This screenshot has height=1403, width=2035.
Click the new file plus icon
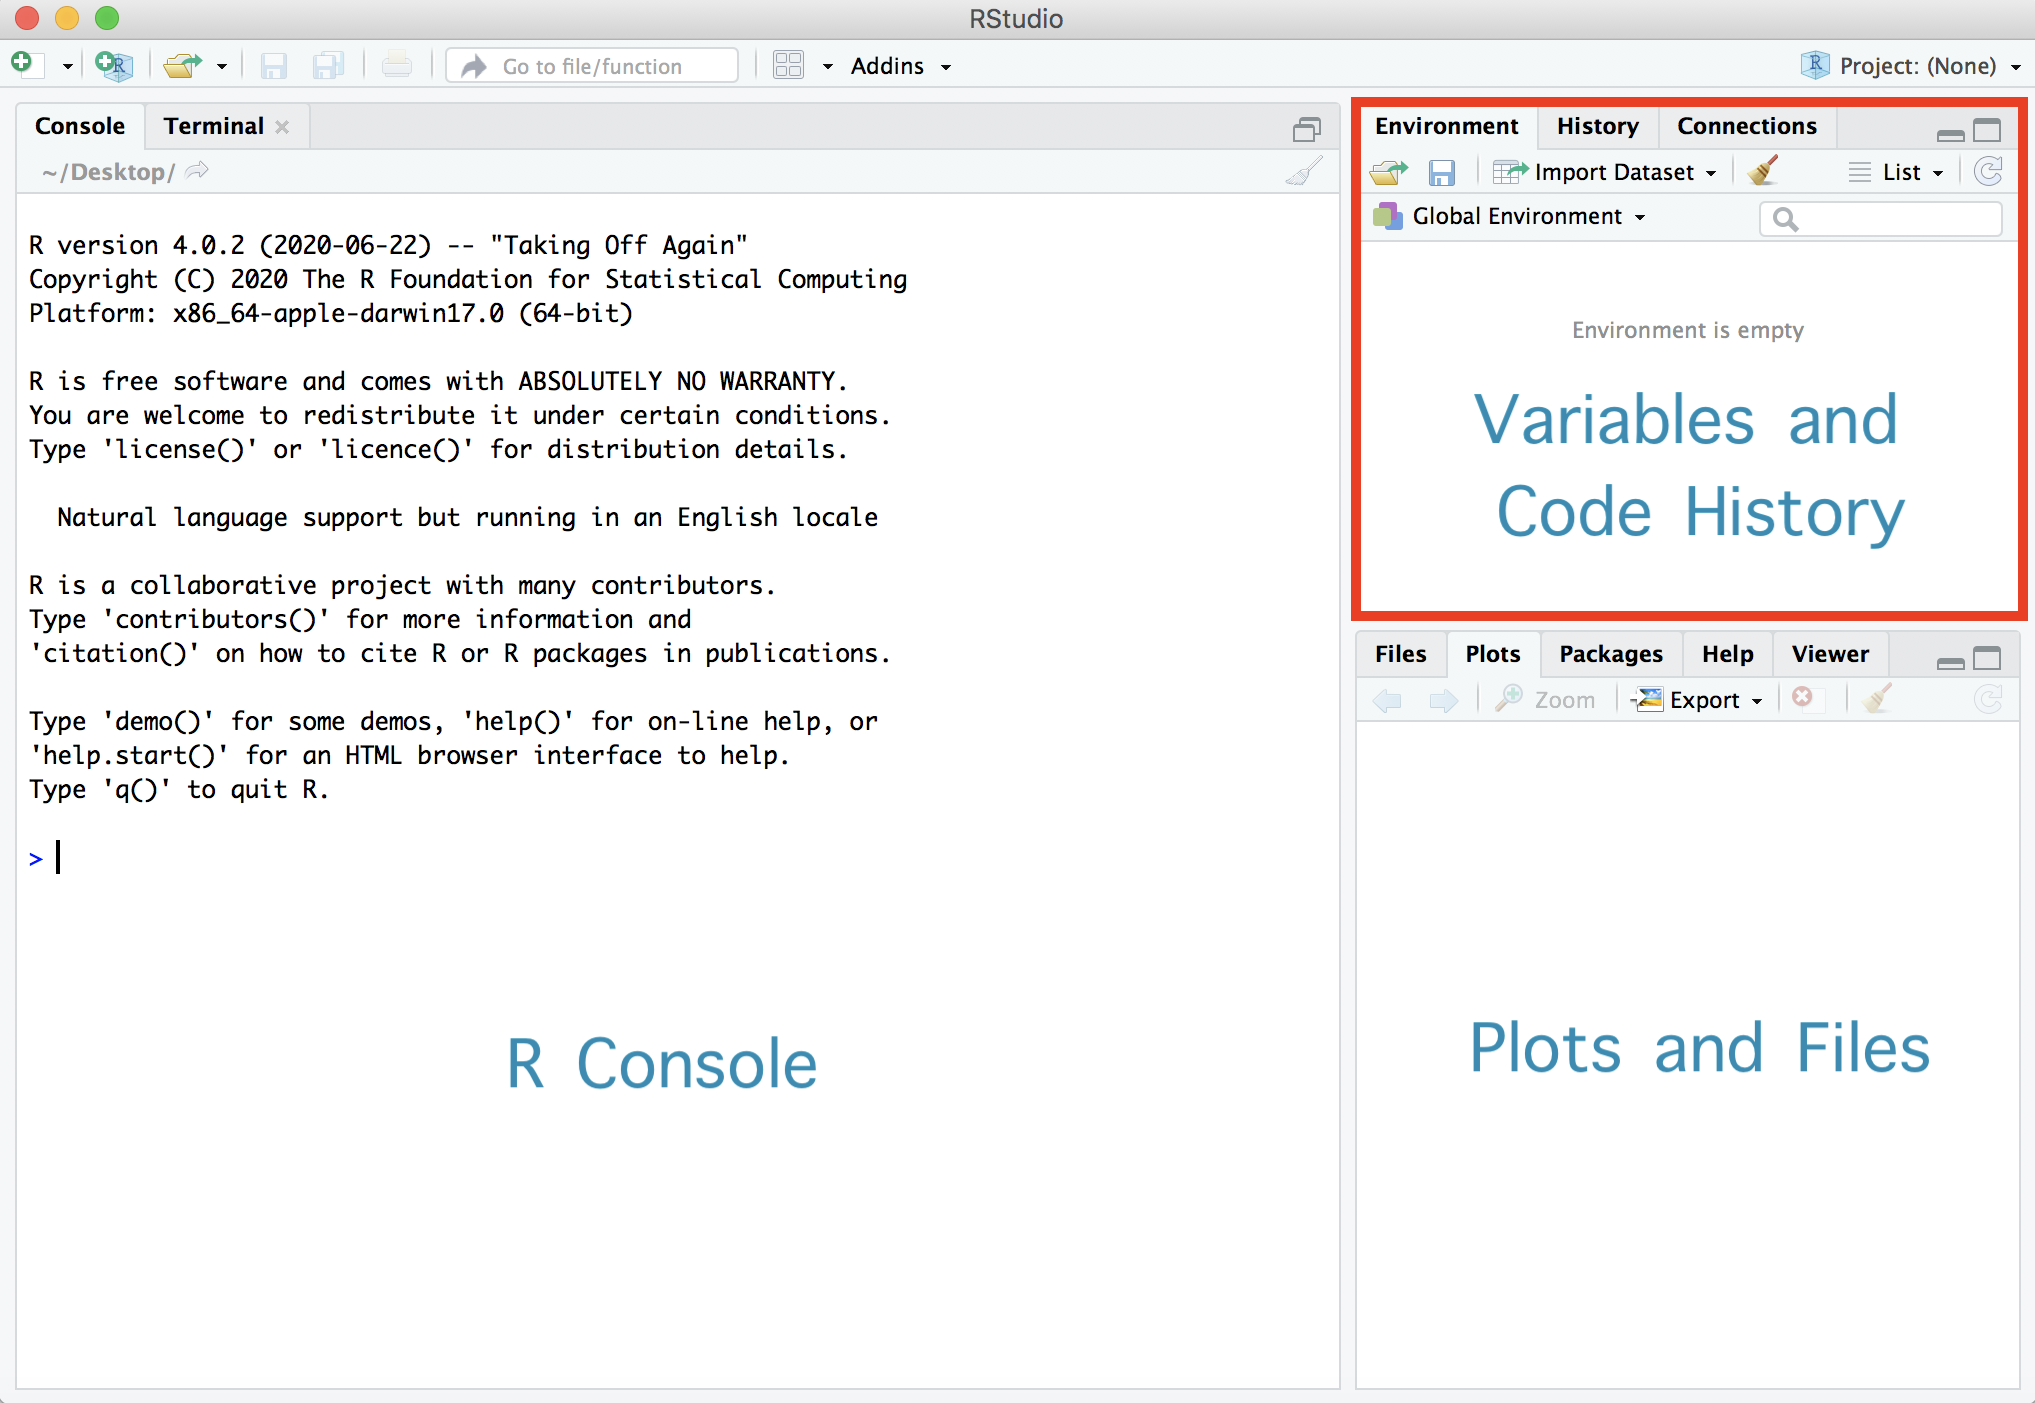[23, 65]
